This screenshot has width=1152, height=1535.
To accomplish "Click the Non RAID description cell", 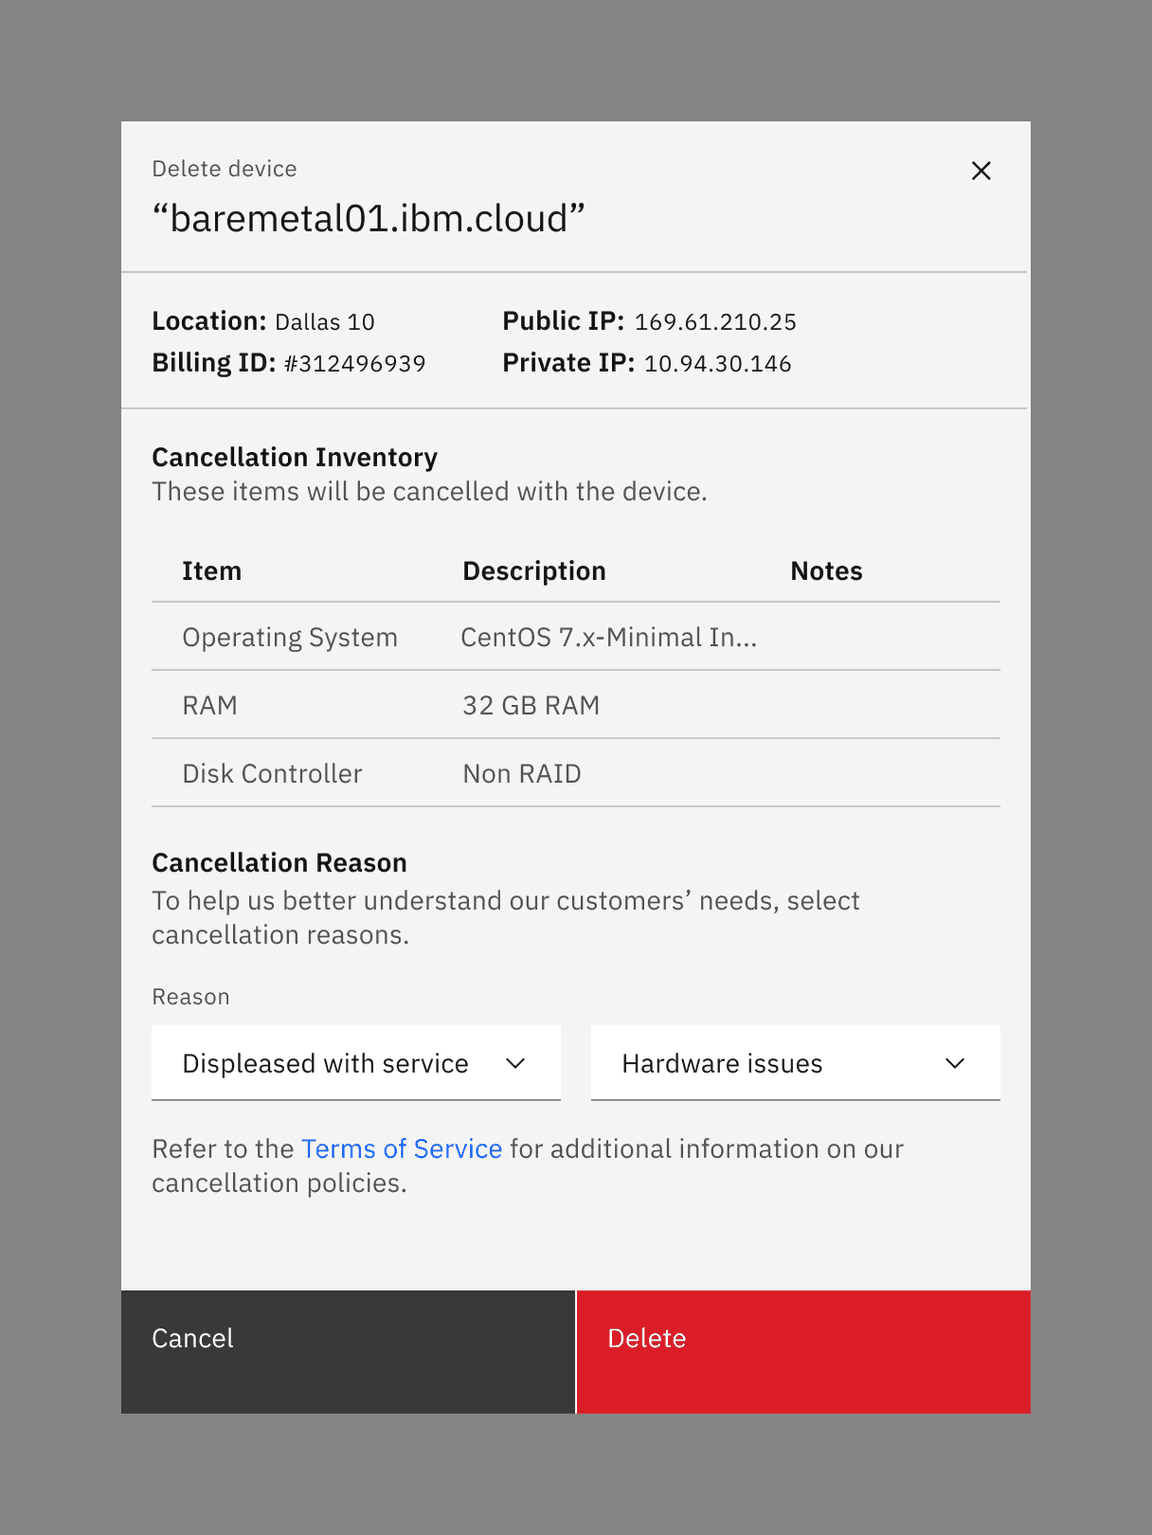I will click(x=522, y=773).
